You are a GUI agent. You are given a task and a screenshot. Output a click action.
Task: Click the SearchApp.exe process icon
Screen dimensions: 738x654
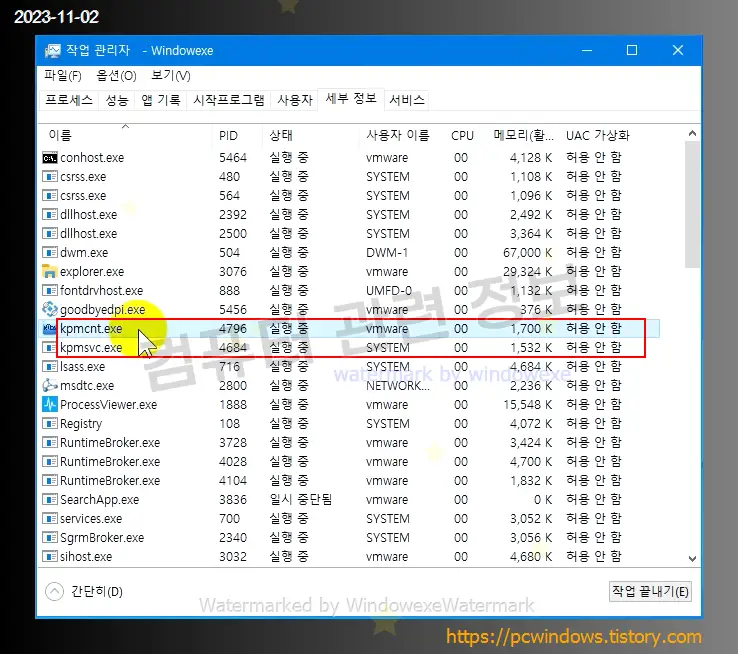pyautogui.click(x=49, y=499)
